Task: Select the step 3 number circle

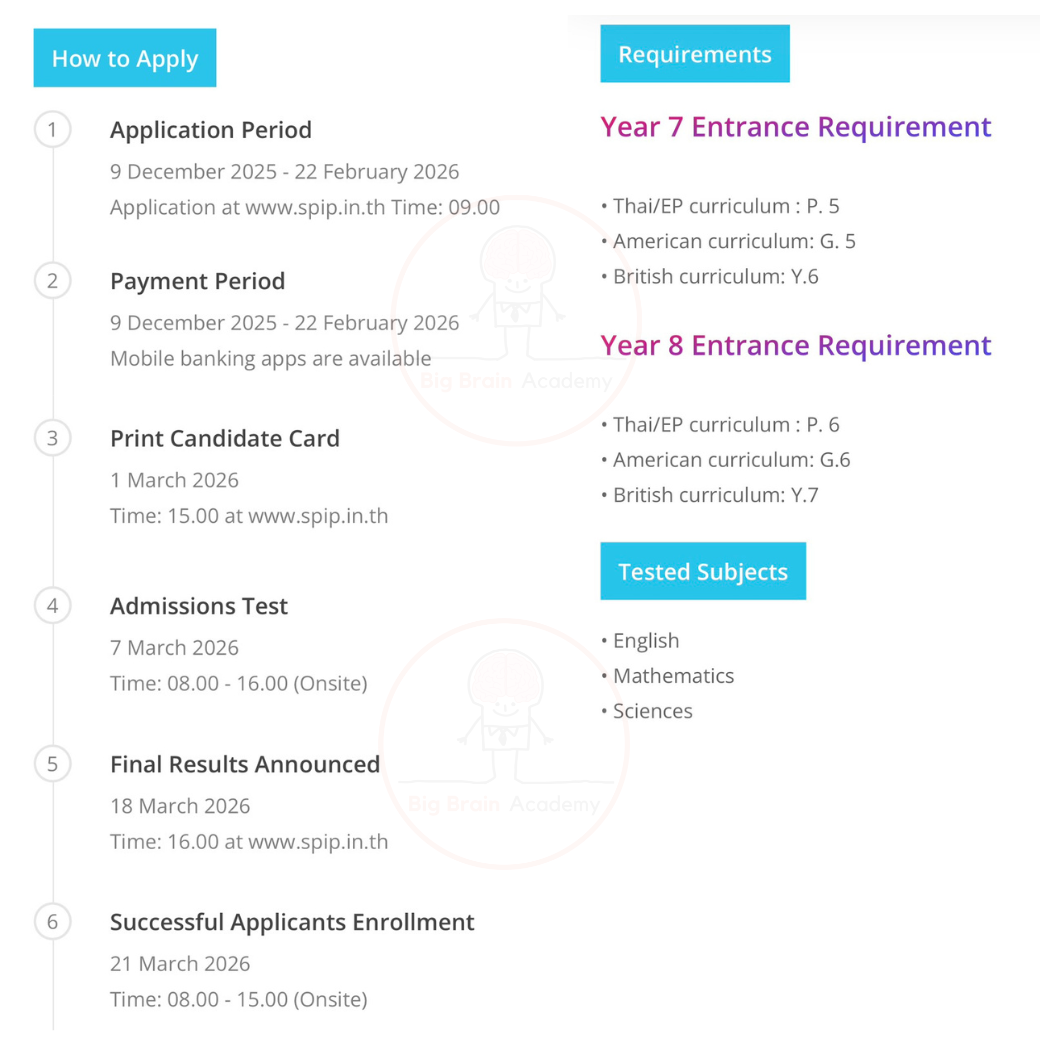Action: click(x=53, y=438)
